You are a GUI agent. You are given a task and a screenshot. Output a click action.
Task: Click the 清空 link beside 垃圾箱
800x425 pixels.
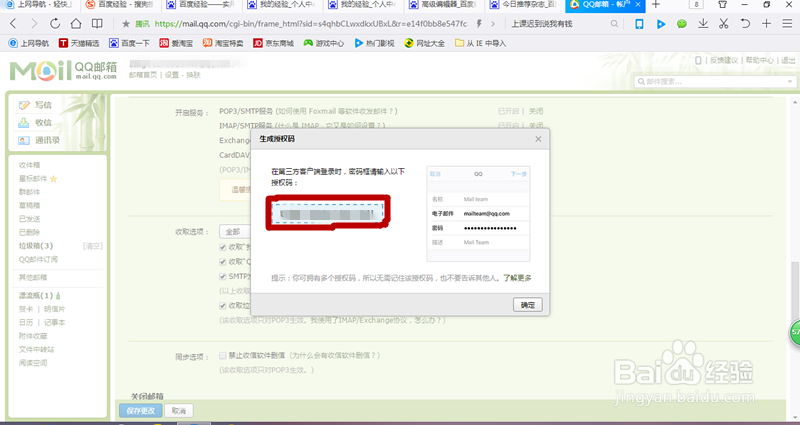tap(93, 246)
